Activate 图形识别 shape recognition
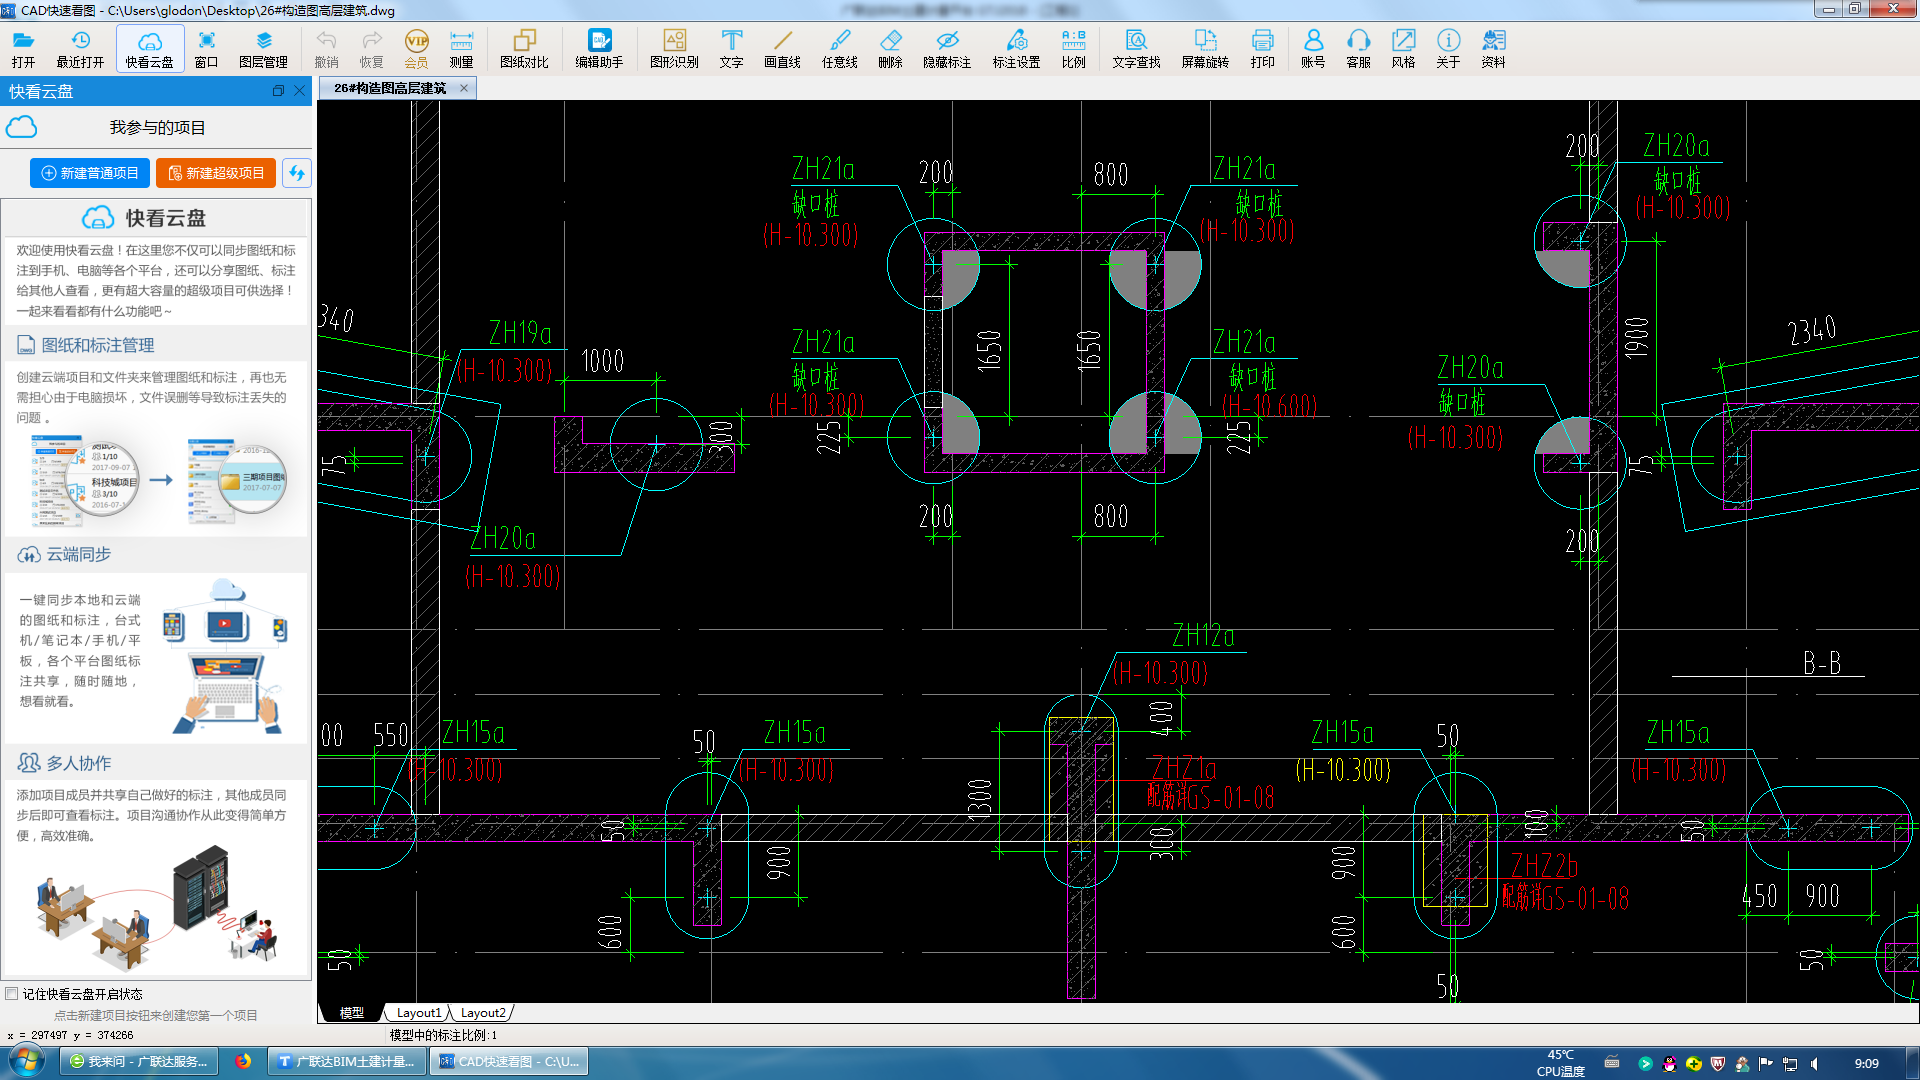Image resolution: width=1920 pixels, height=1080 pixels. tap(674, 49)
